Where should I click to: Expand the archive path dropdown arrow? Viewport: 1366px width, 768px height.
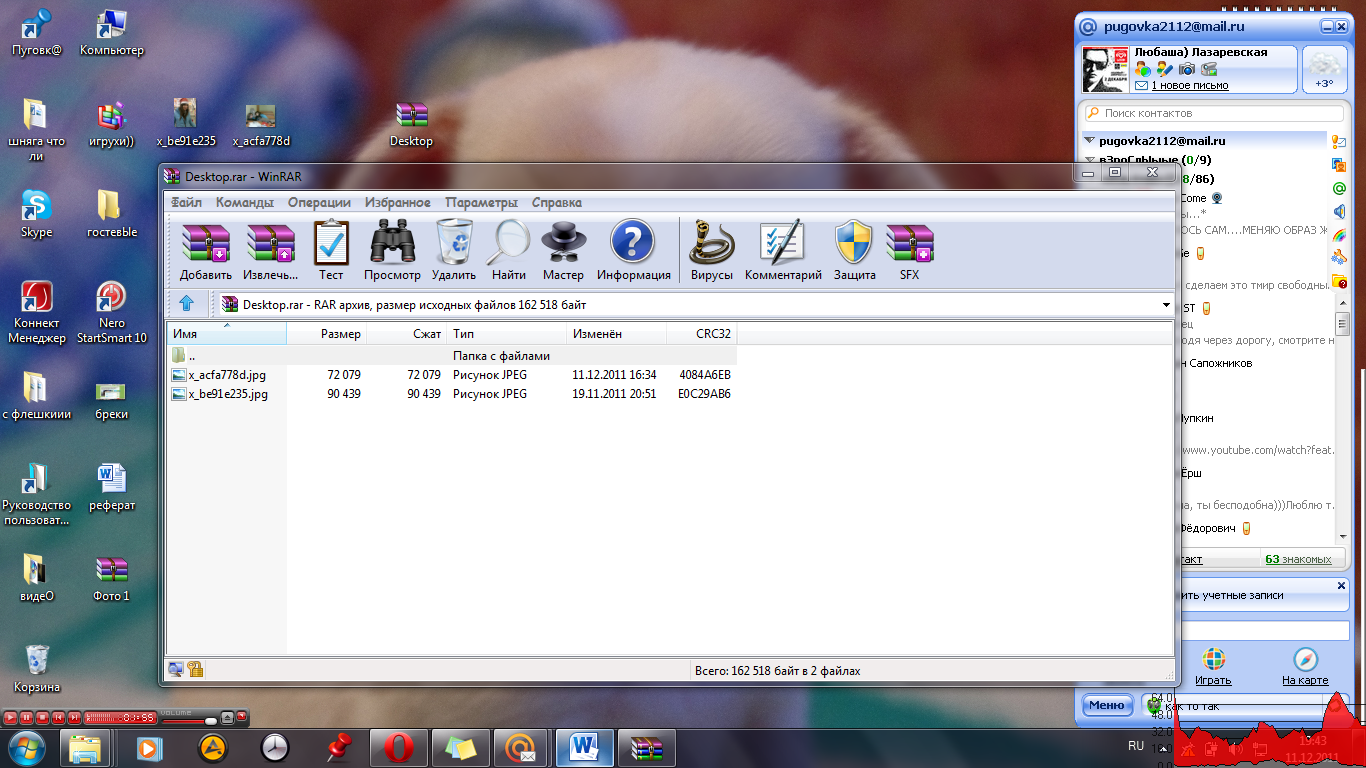[x=1166, y=304]
